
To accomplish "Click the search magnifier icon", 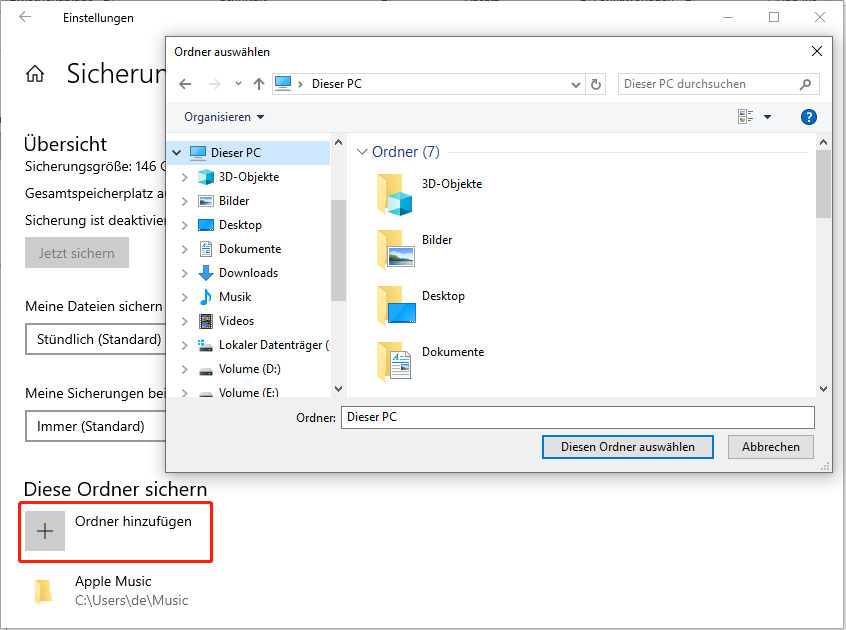I will pos(806,84).
